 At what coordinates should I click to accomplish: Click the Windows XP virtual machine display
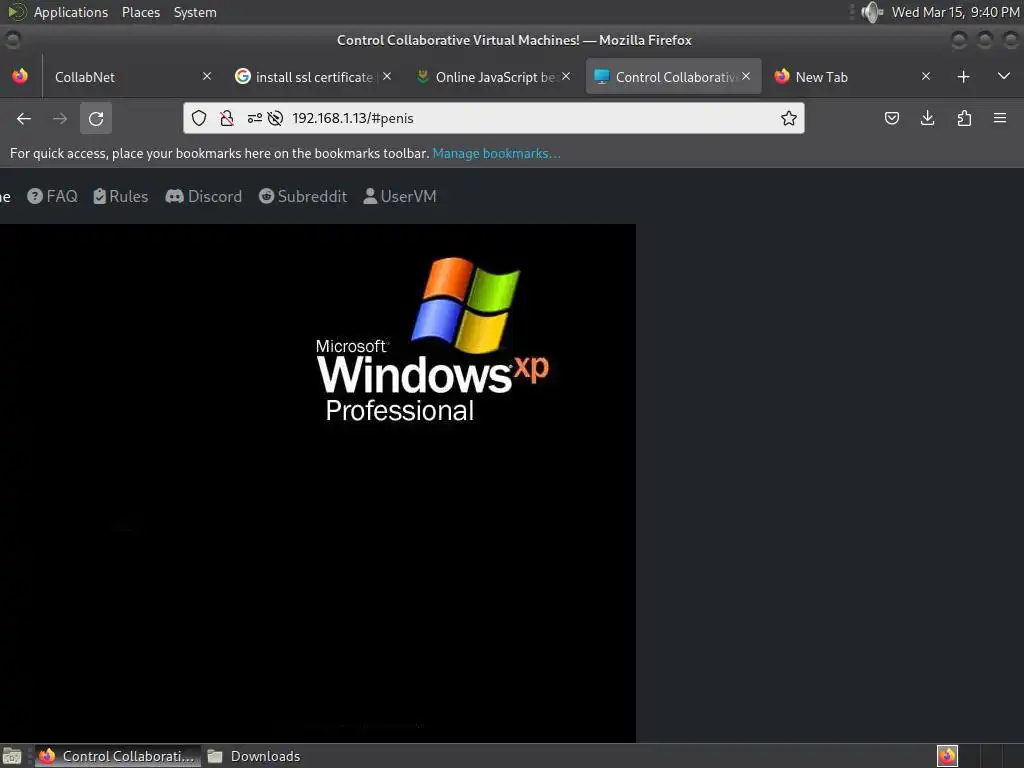click(x=317, y=483)
